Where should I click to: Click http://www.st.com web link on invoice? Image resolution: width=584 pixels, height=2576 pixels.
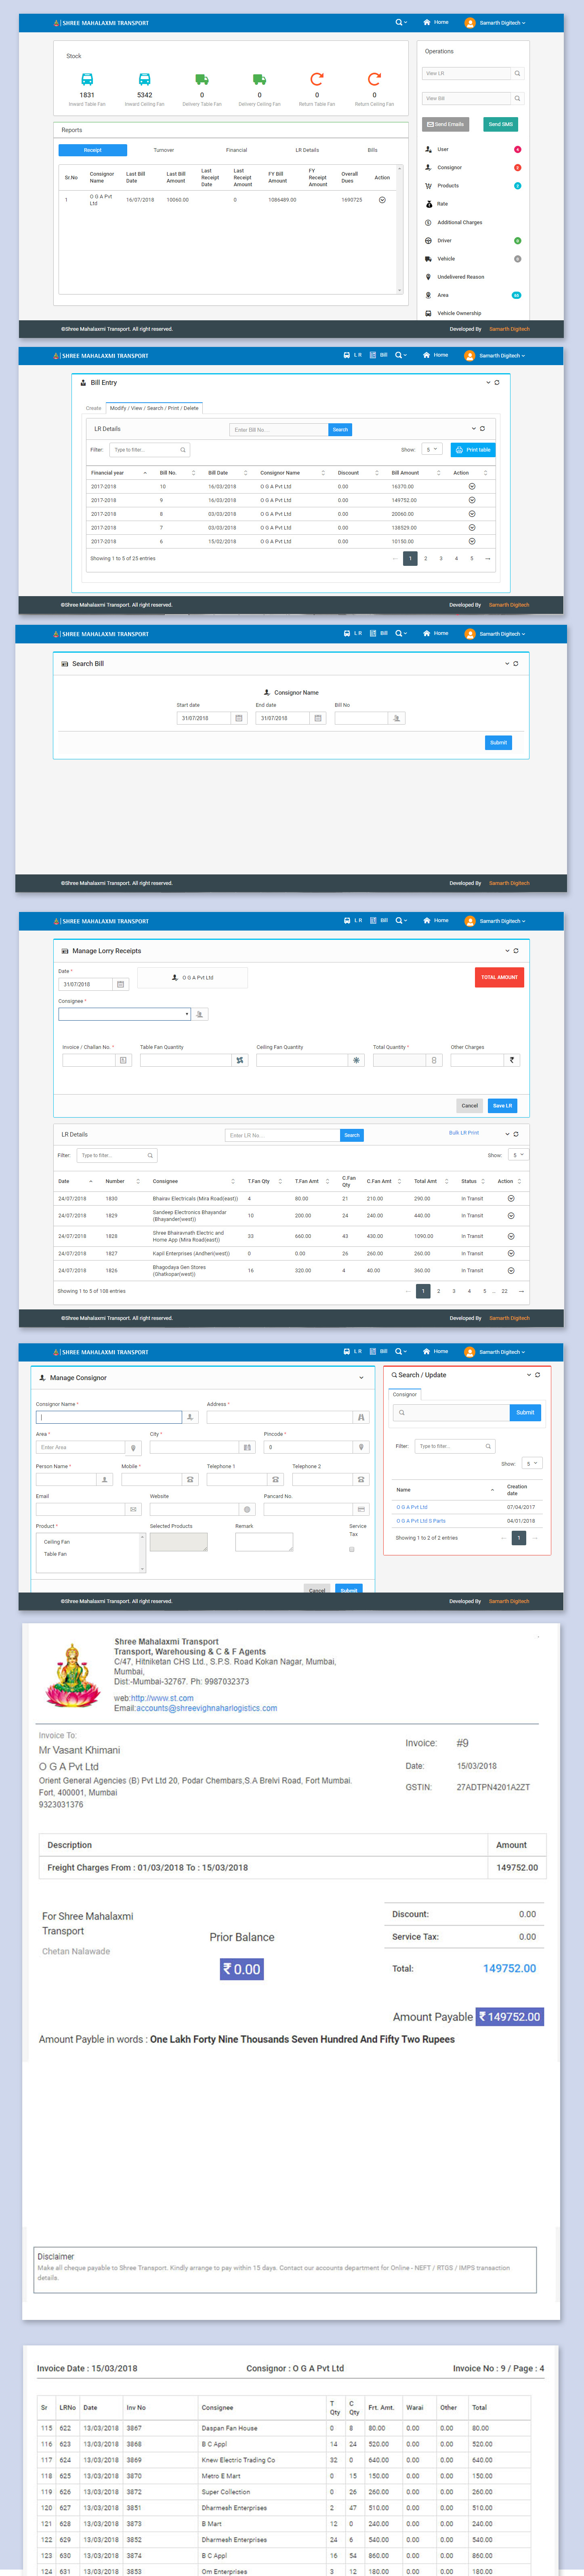click(162, 1698)
